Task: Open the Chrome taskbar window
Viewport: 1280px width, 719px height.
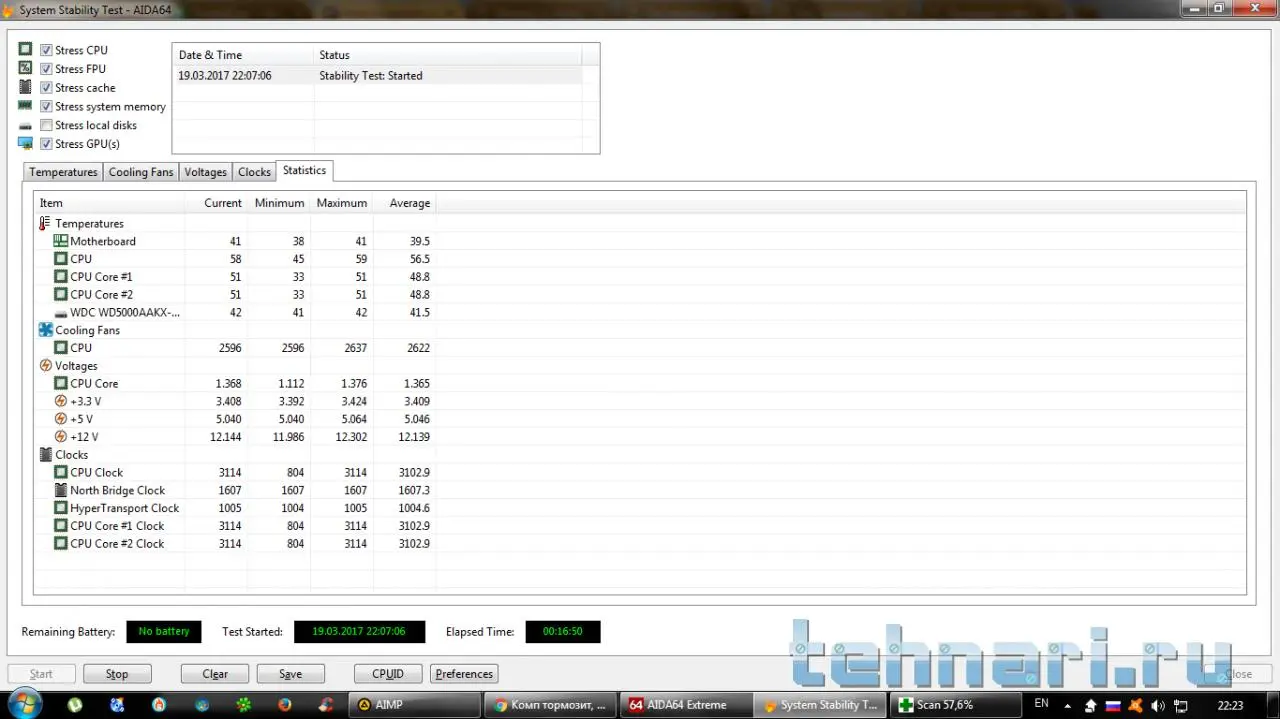Action: [x=550, y=705]
